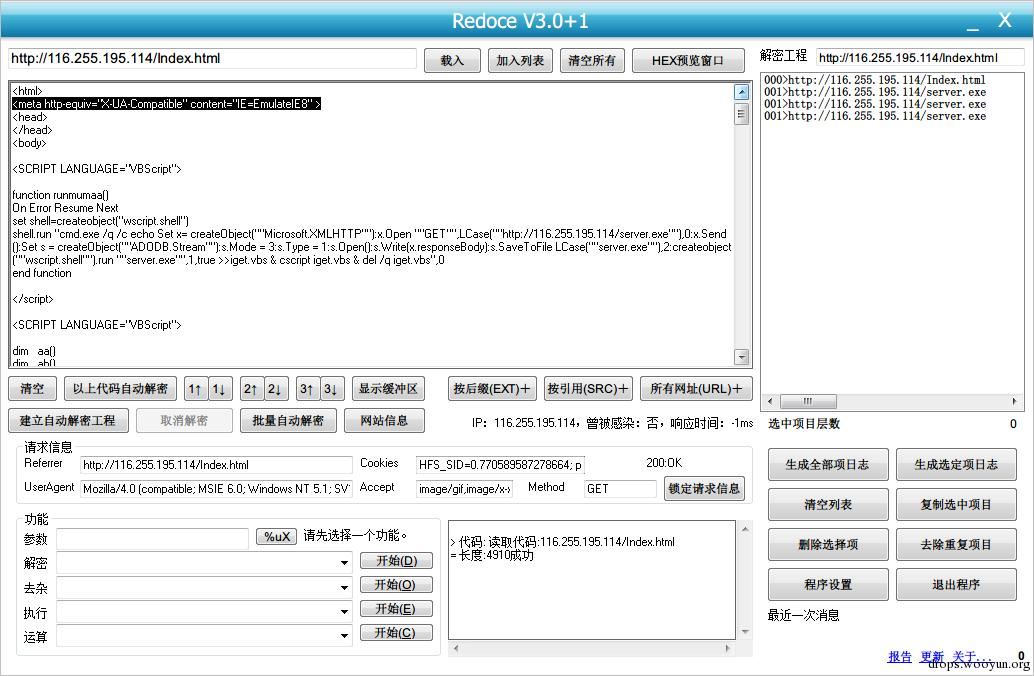Click the 生成全部项日志 button
Image resolution: width=1034 pixels, height=676 pixels.
(828, 465)
